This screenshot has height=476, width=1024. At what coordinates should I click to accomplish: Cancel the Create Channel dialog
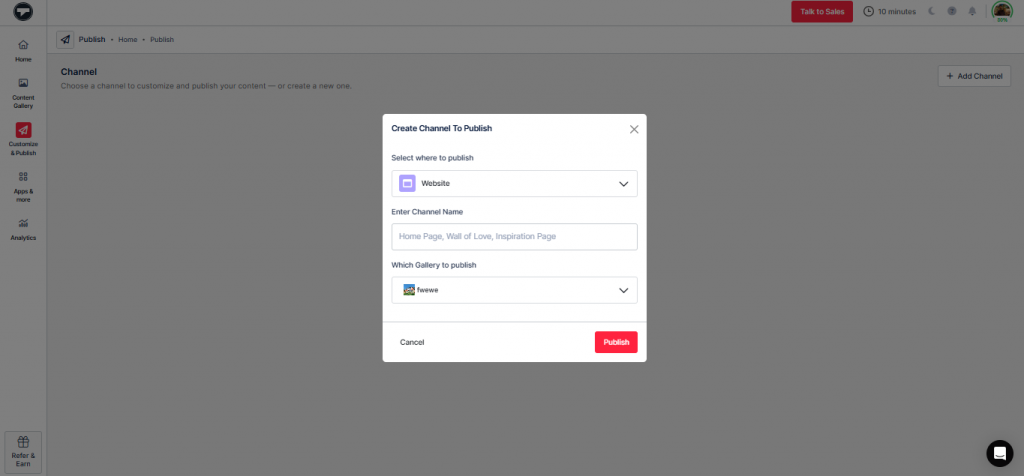click(412, 342)
